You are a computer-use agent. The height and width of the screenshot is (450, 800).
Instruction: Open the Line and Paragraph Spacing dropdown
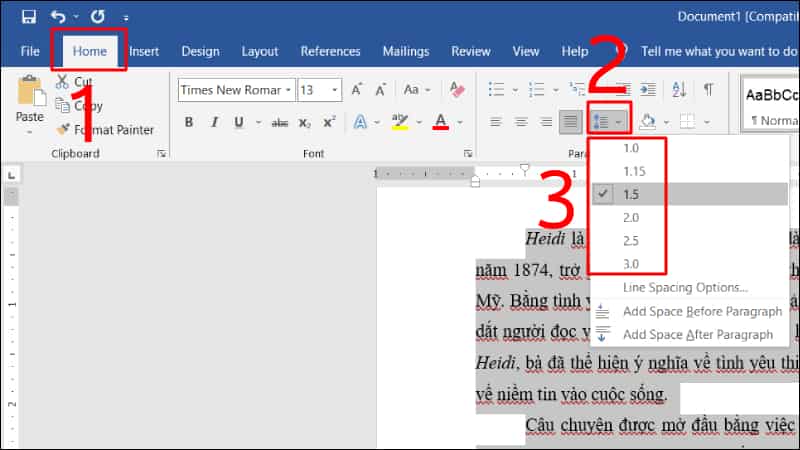608,122
